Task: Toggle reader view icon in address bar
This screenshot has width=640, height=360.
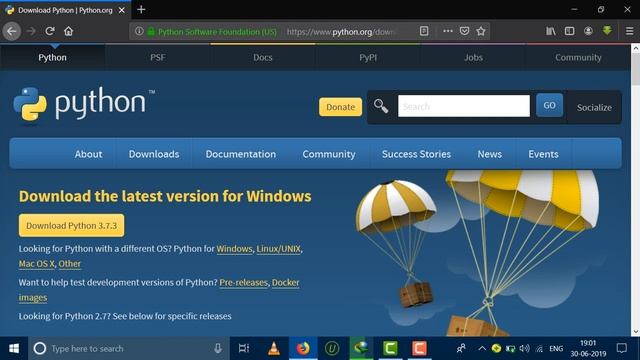Action: pyautogui.click(x=424, y=31)
